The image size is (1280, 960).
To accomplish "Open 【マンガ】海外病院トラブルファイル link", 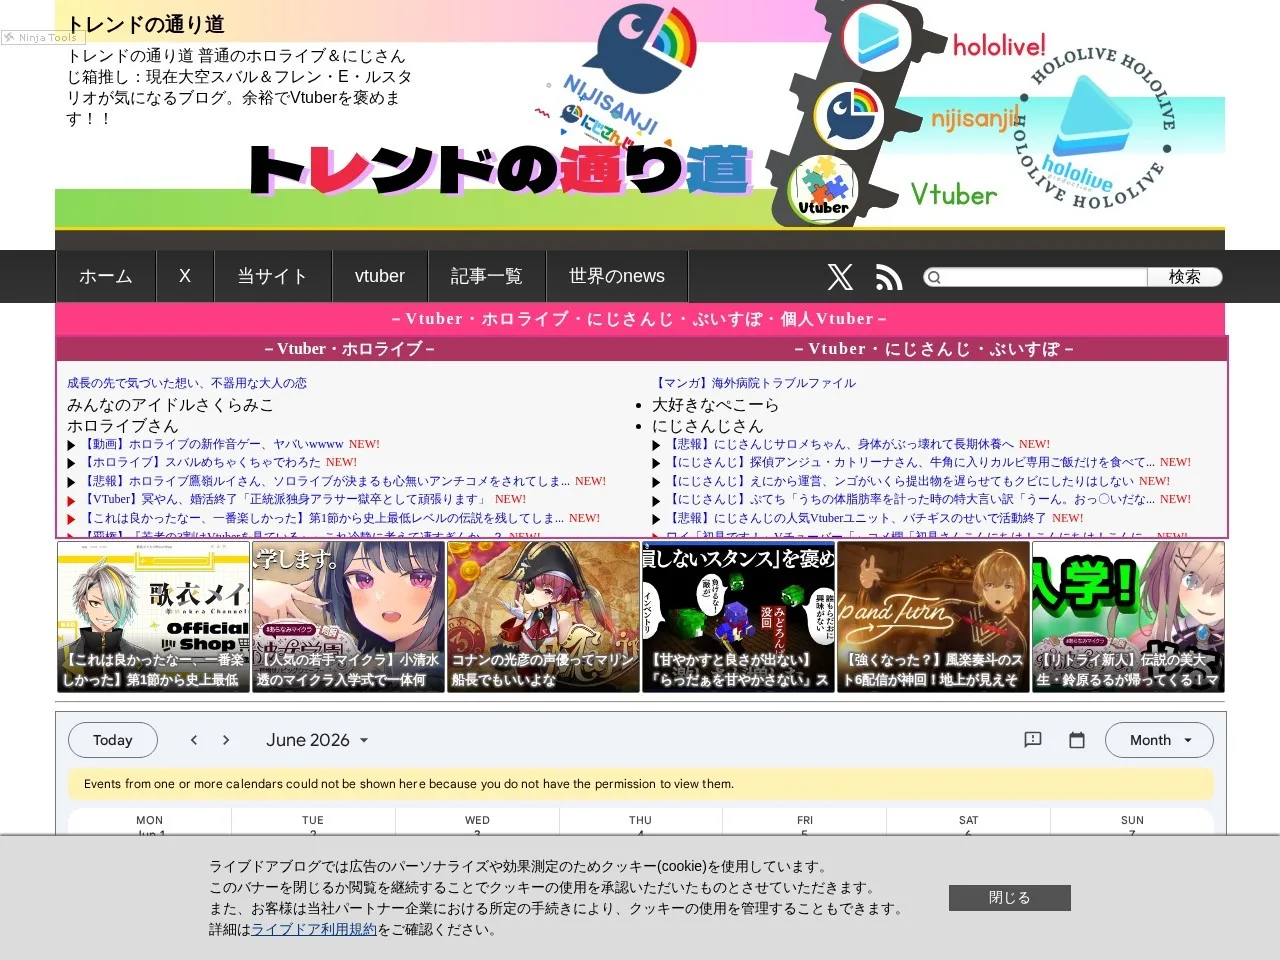I will [754, 383].
